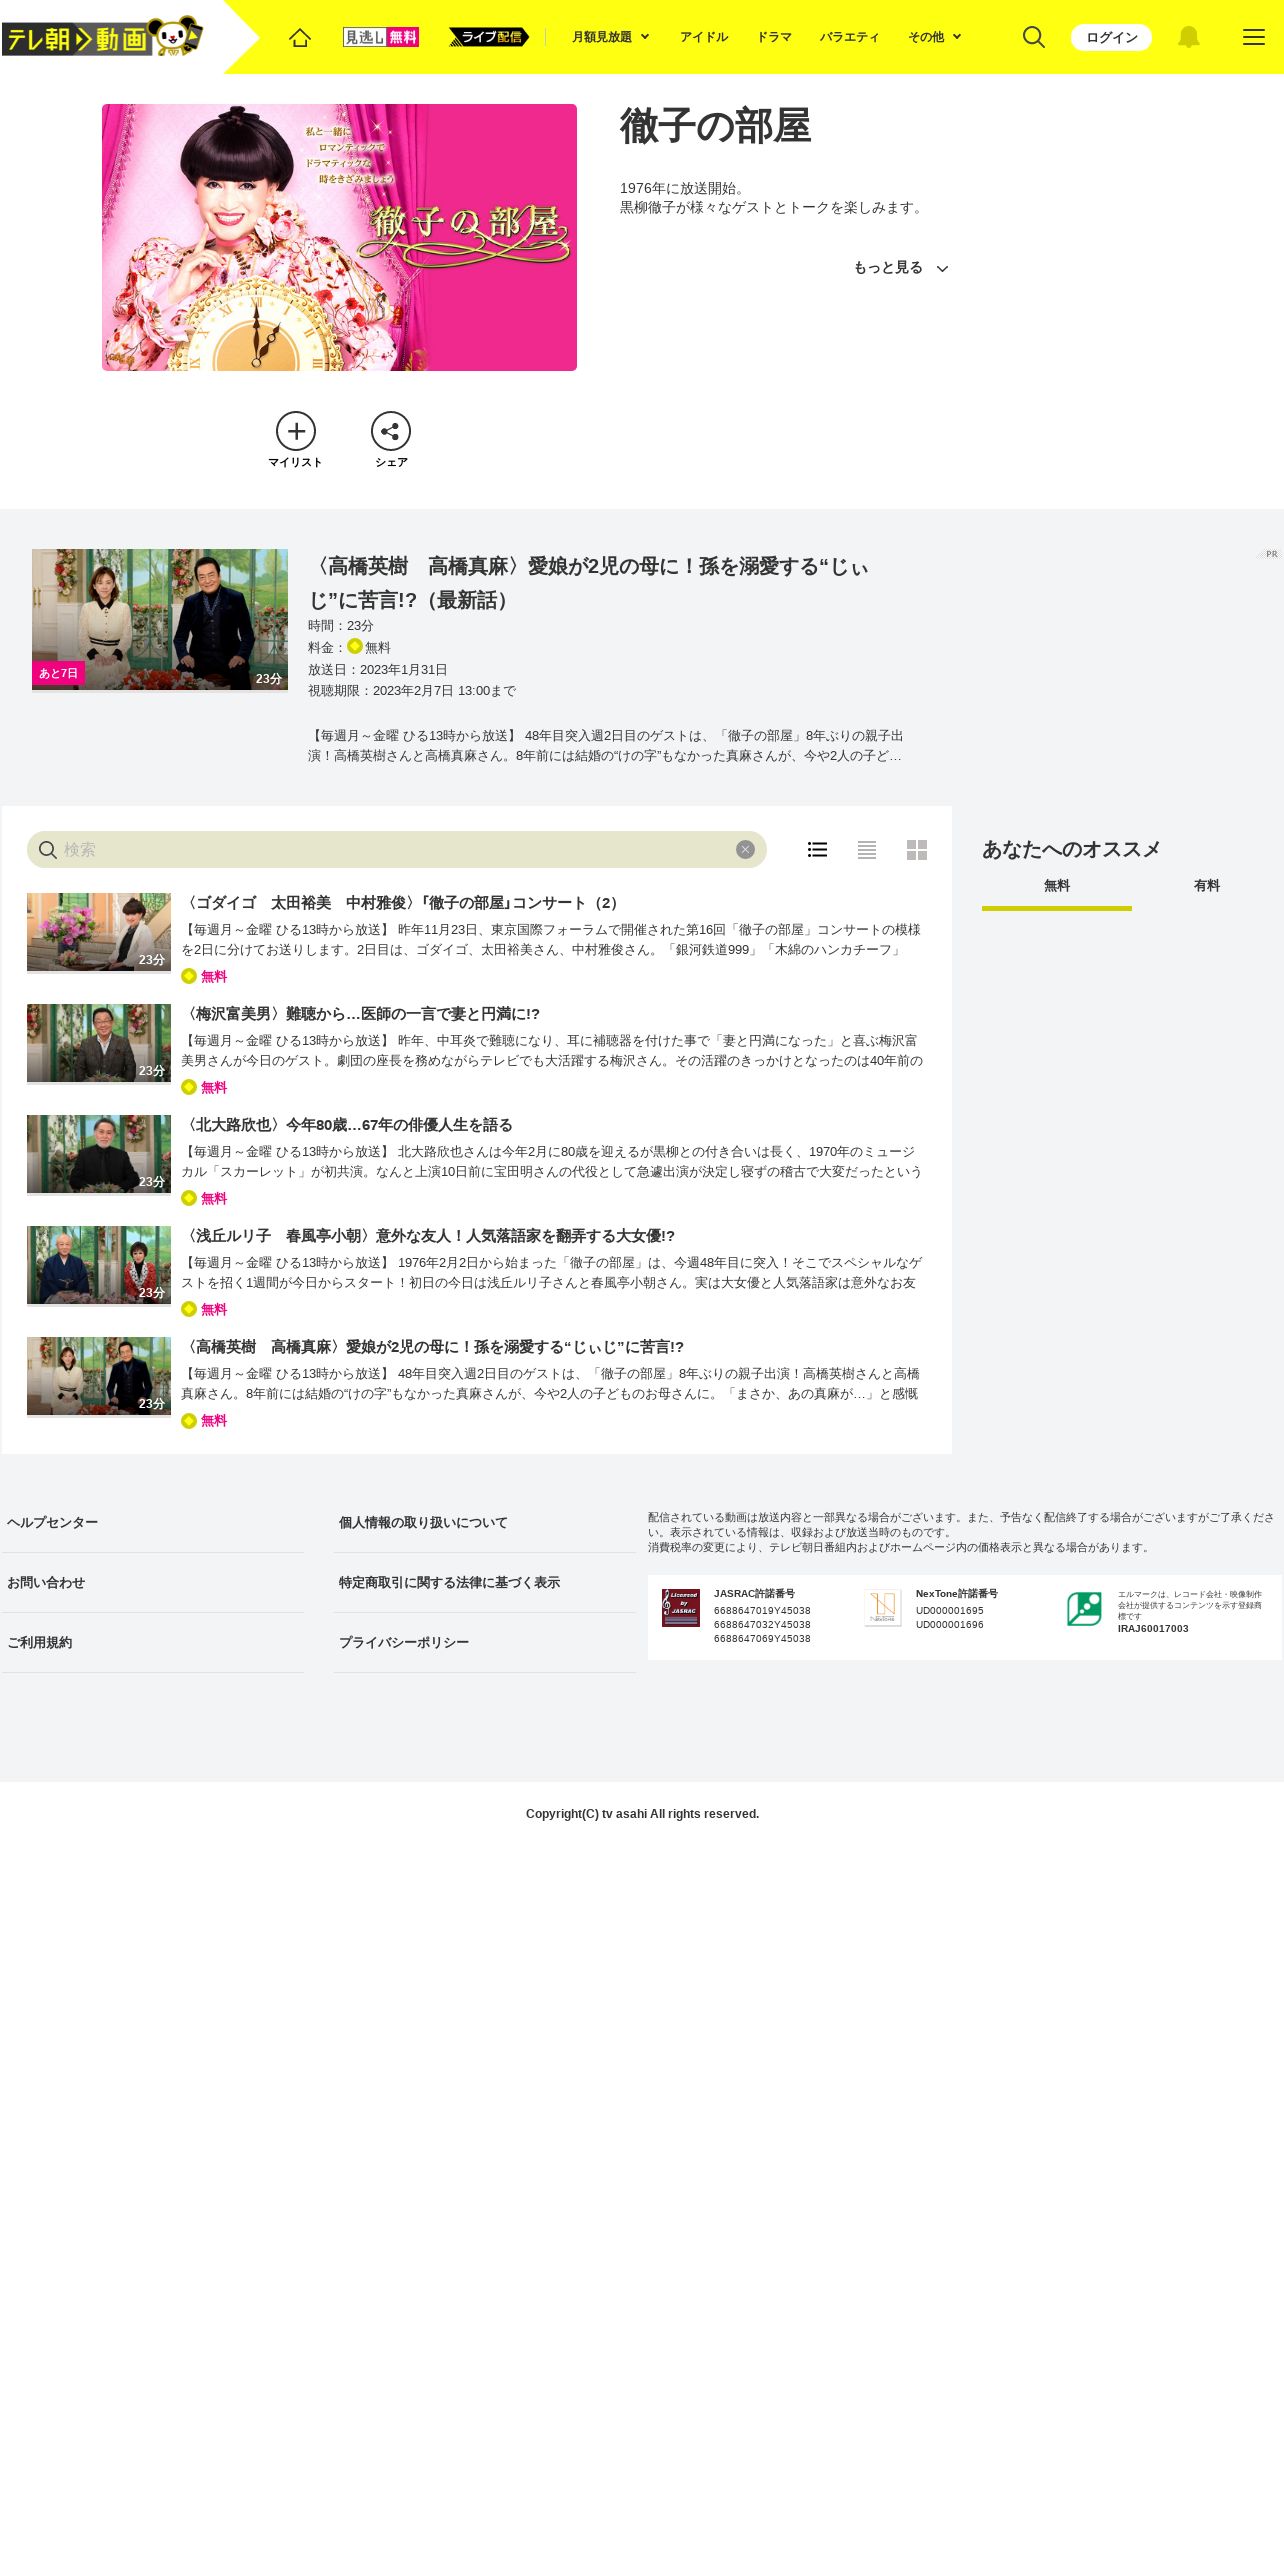This screenshot has height=2568, width=1284.
Task: Click the Tele Asa Douga logo
Action: click(102, 37)
